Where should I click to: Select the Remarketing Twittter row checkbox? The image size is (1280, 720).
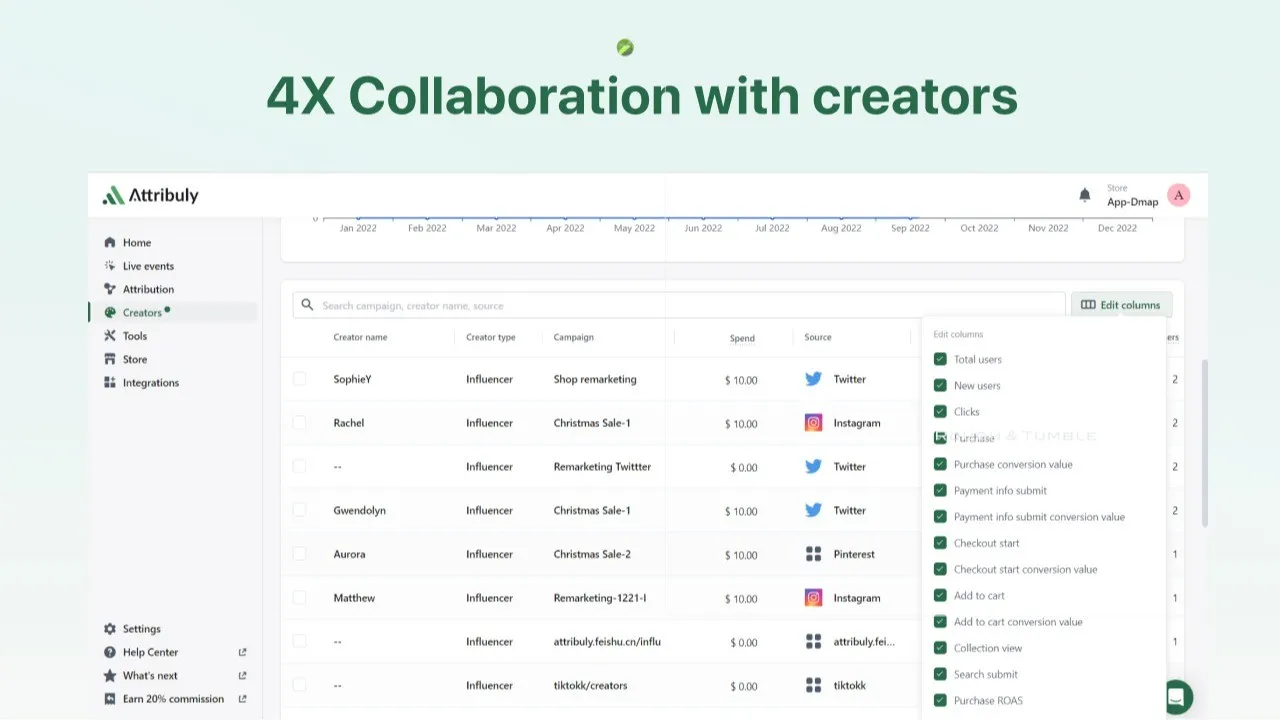pyautogui.click(x=299, y=466)
